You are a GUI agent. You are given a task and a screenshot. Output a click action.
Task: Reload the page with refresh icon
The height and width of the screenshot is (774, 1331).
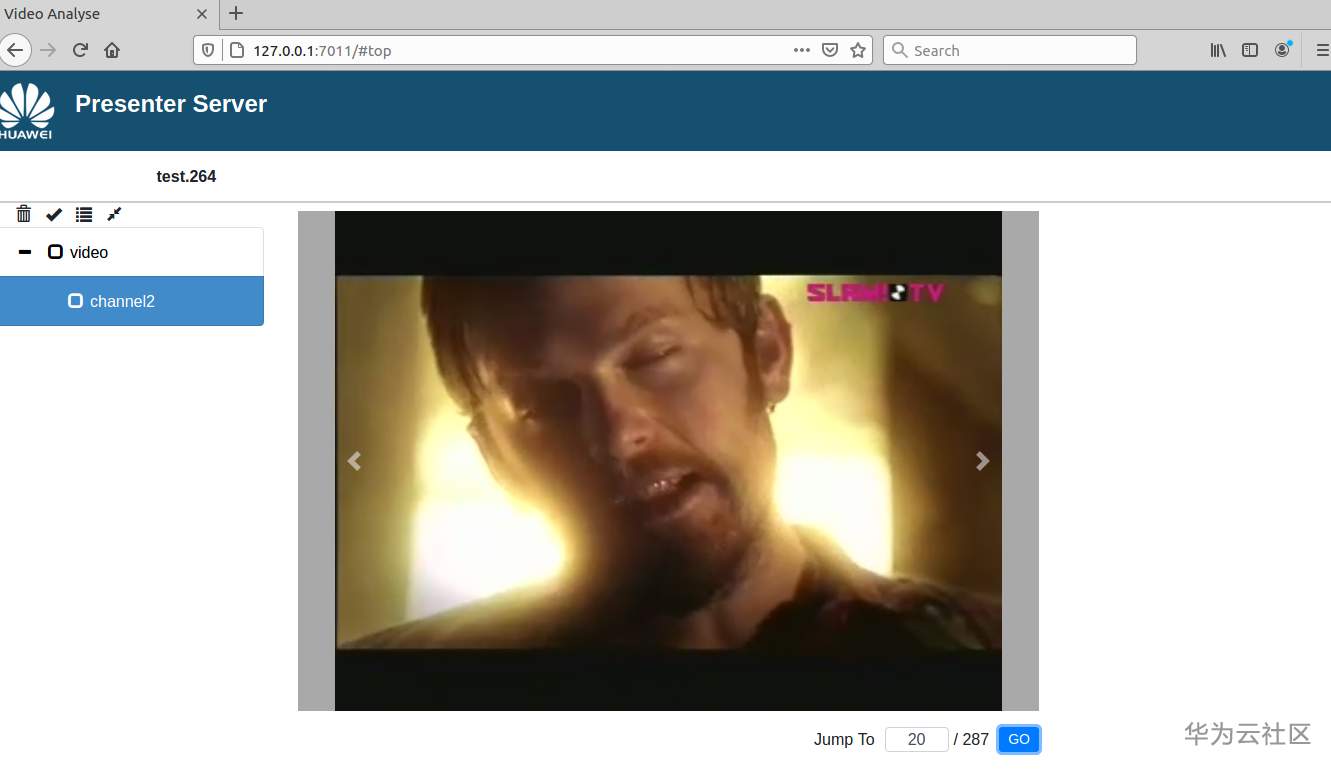click(81, 50)
